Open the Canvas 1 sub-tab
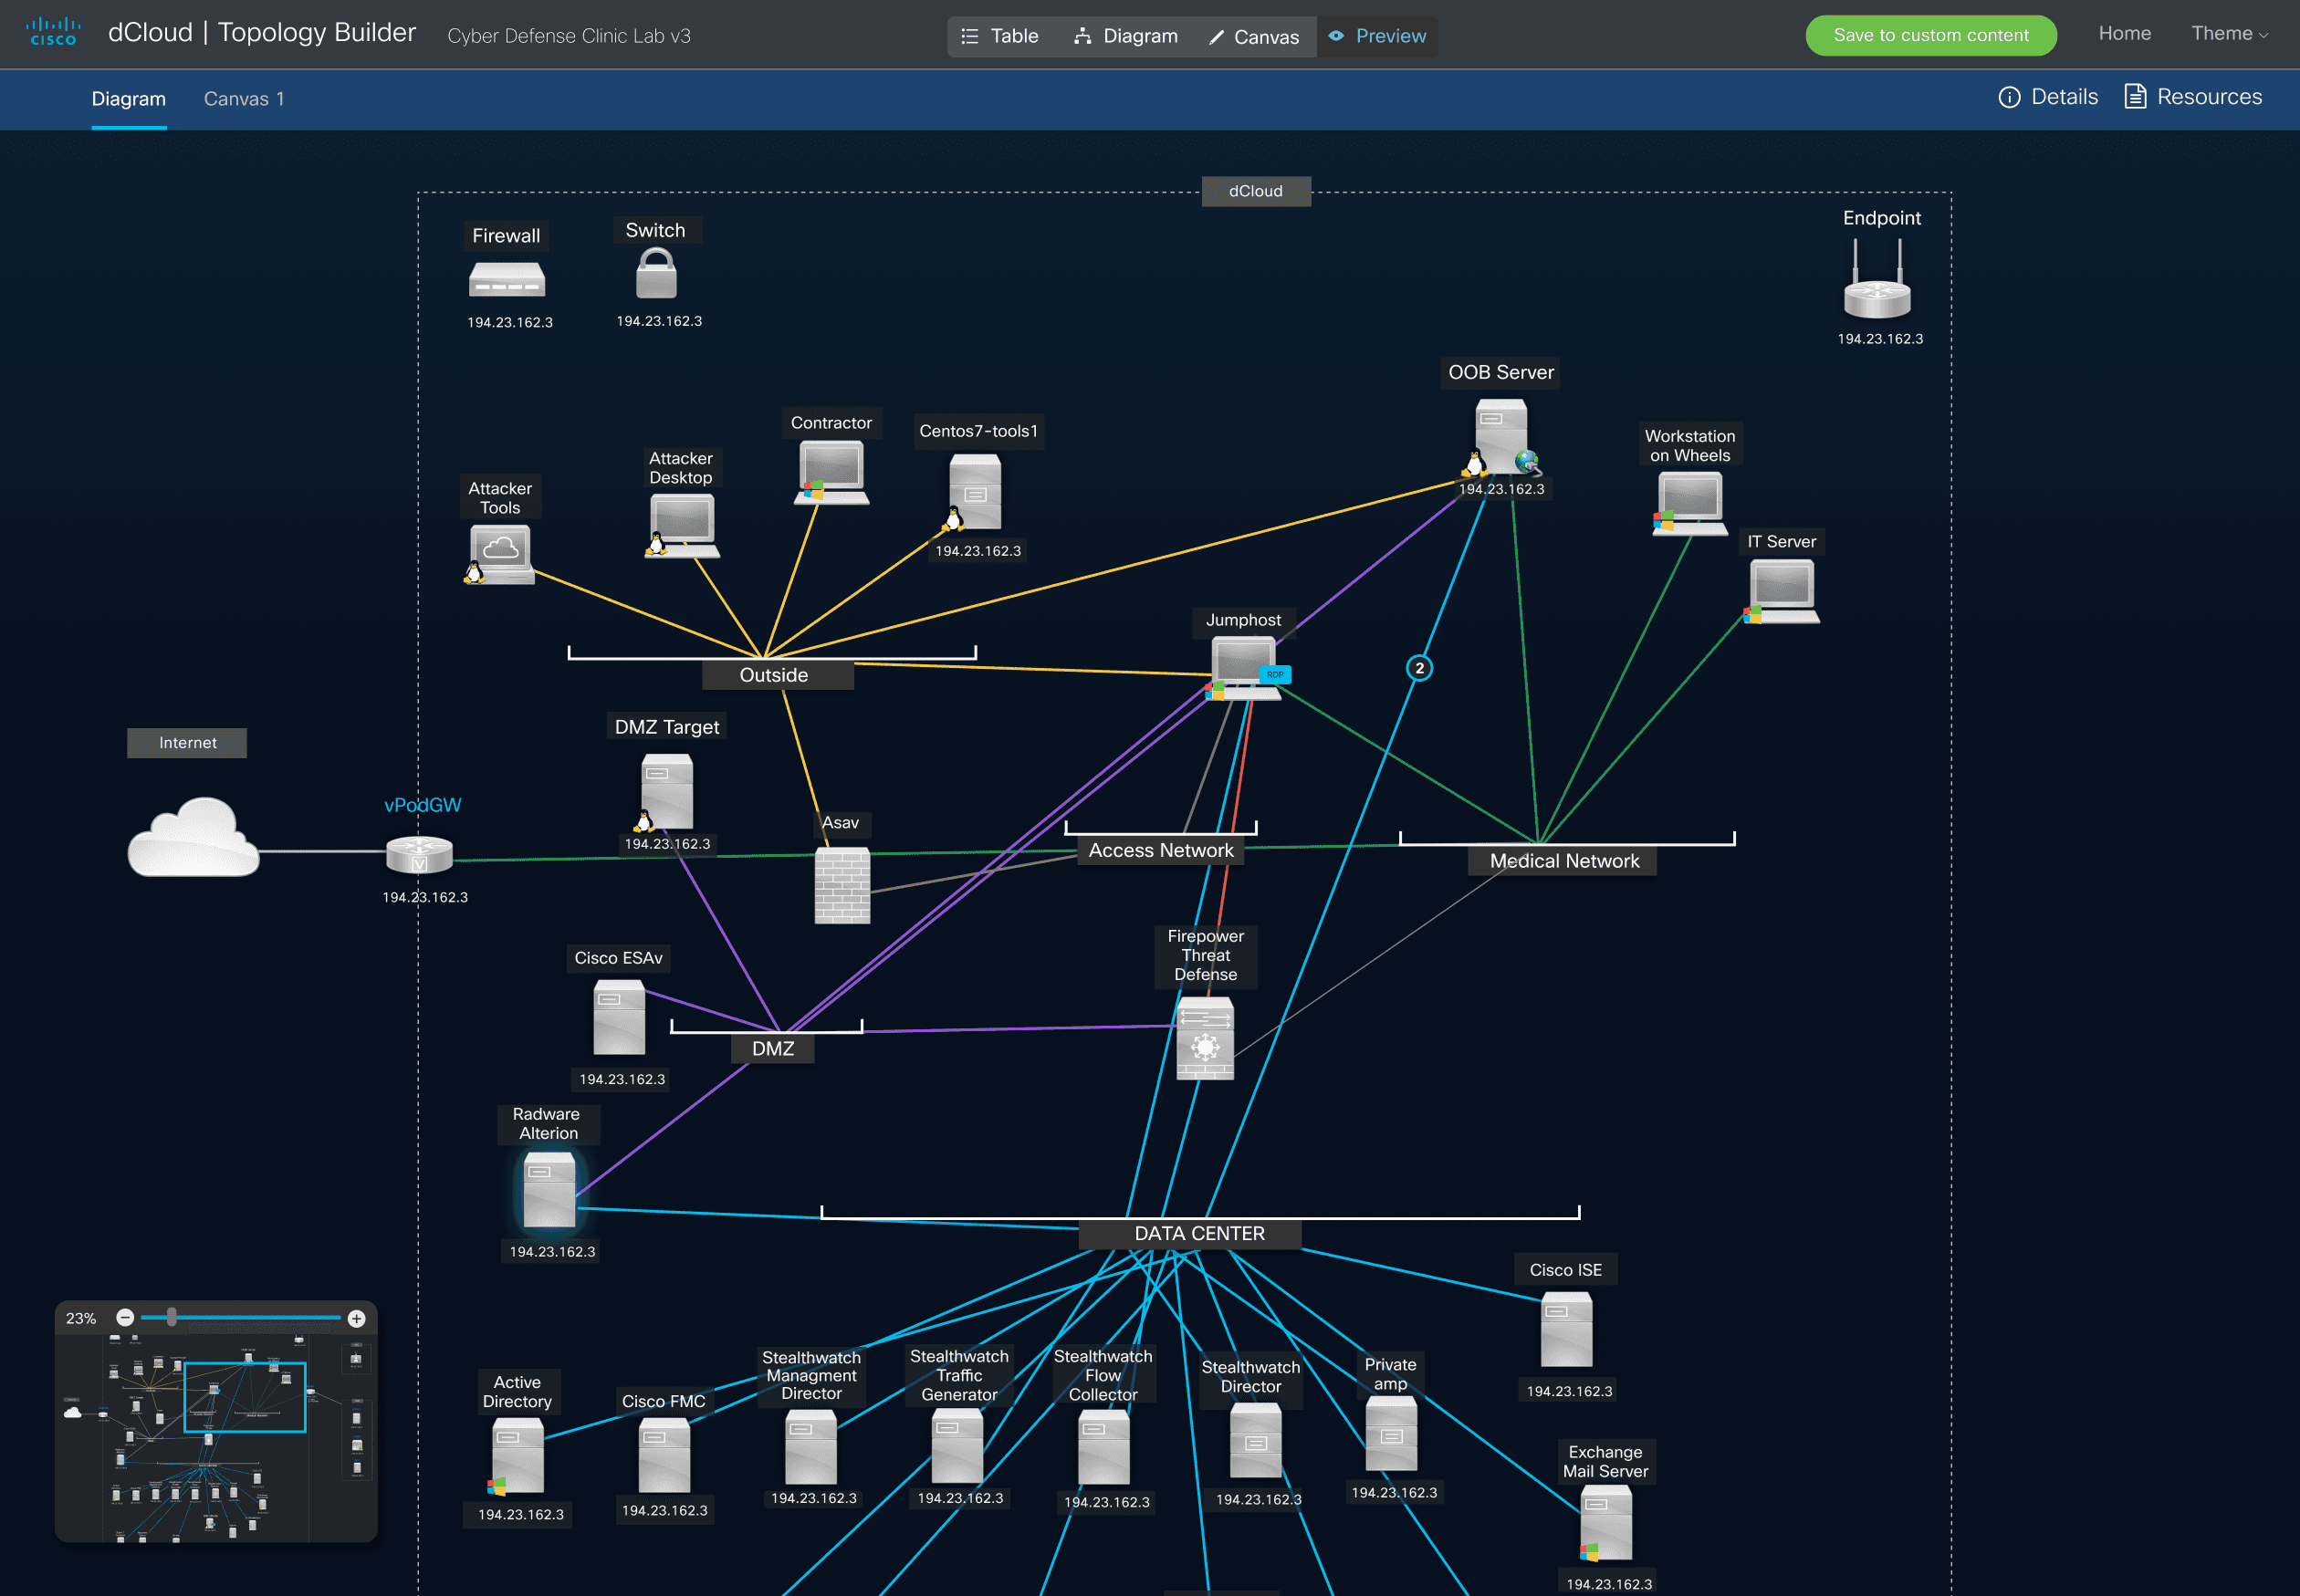This screenshot has height=1596, width=2300. point(244,99)
